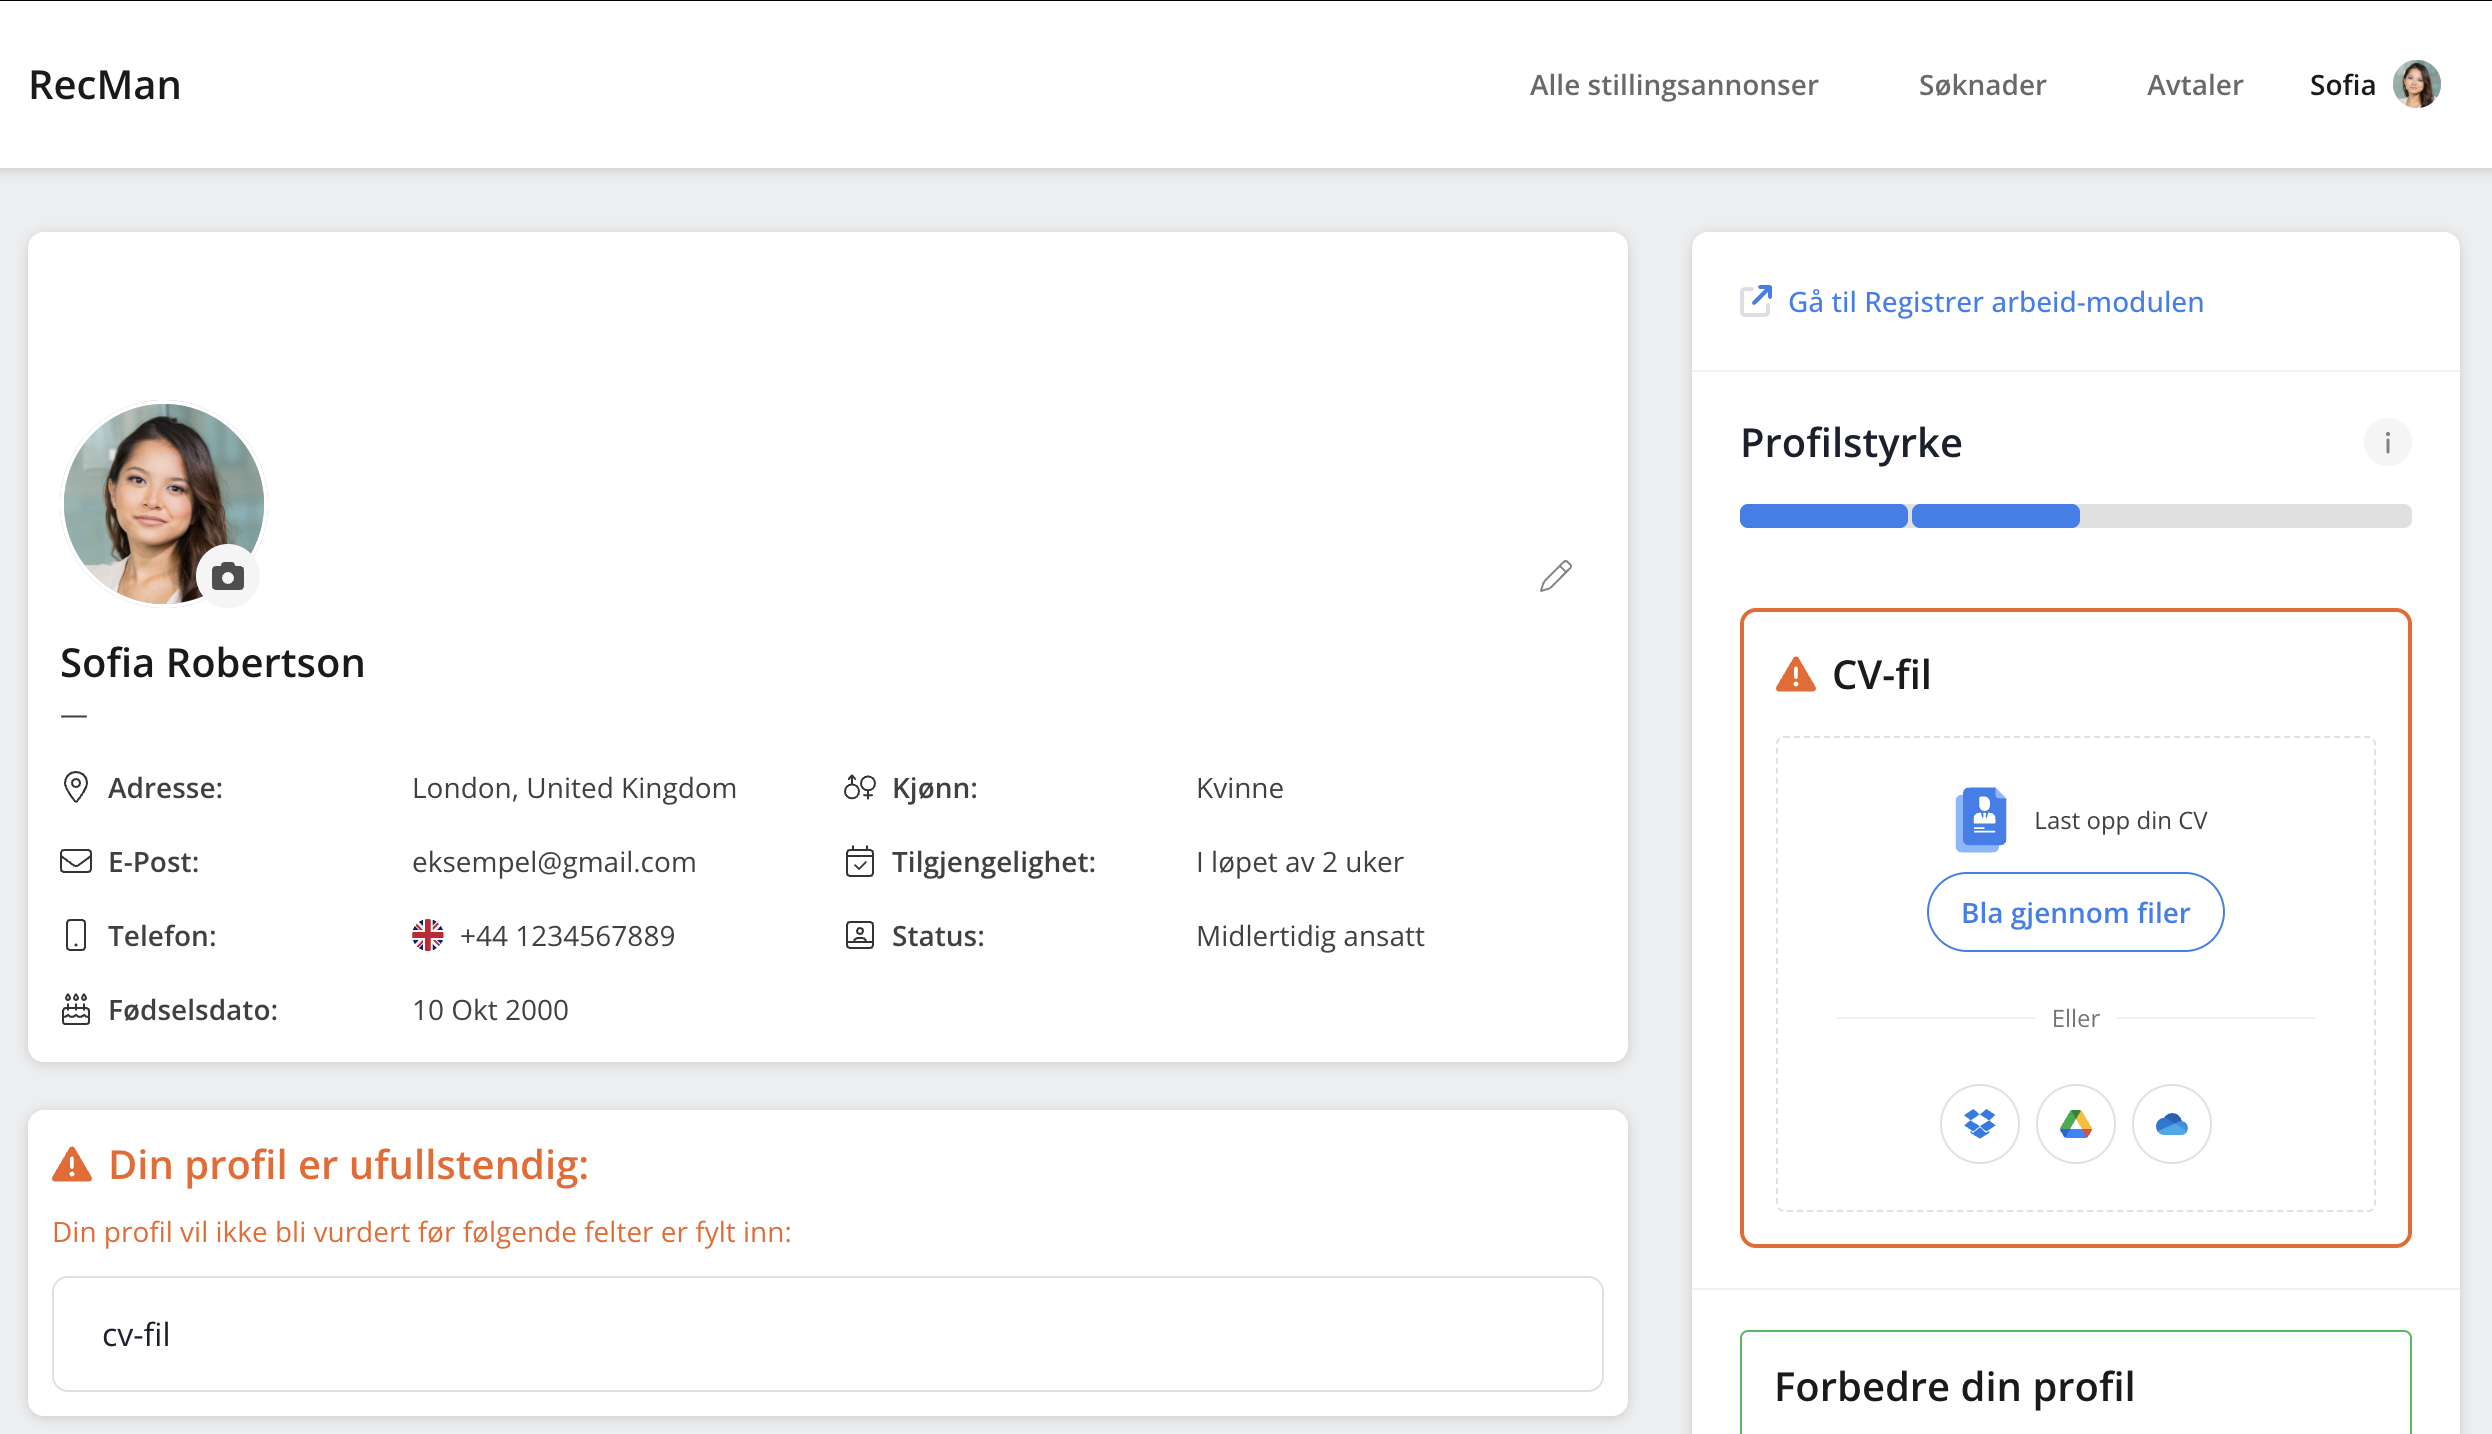Click Bla gjennom filer button

[2075, 912]
